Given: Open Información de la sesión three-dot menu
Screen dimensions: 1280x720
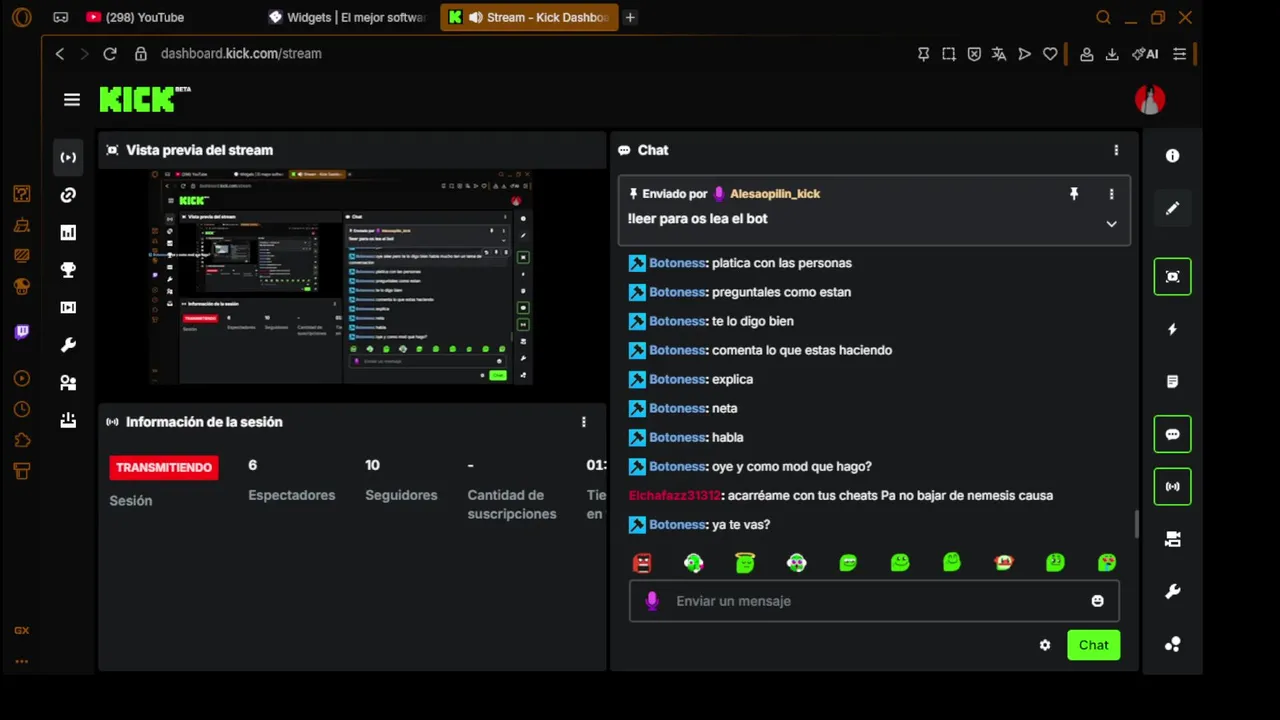Looking at the screenshot, I should click(x=584, y=422).
